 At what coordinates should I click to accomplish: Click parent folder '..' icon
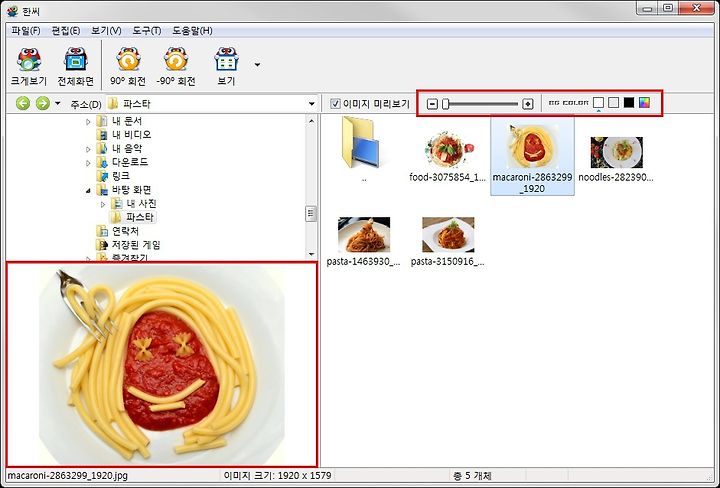coord(361,142)
